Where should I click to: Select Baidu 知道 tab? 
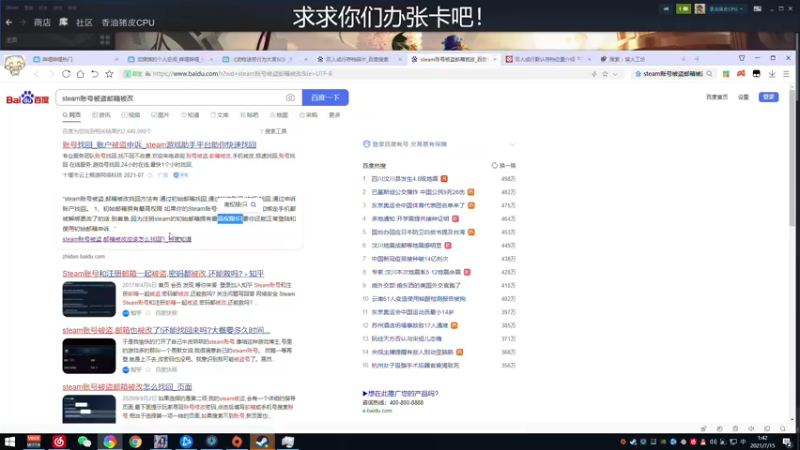pyautogui.click(x=190, y=115)
